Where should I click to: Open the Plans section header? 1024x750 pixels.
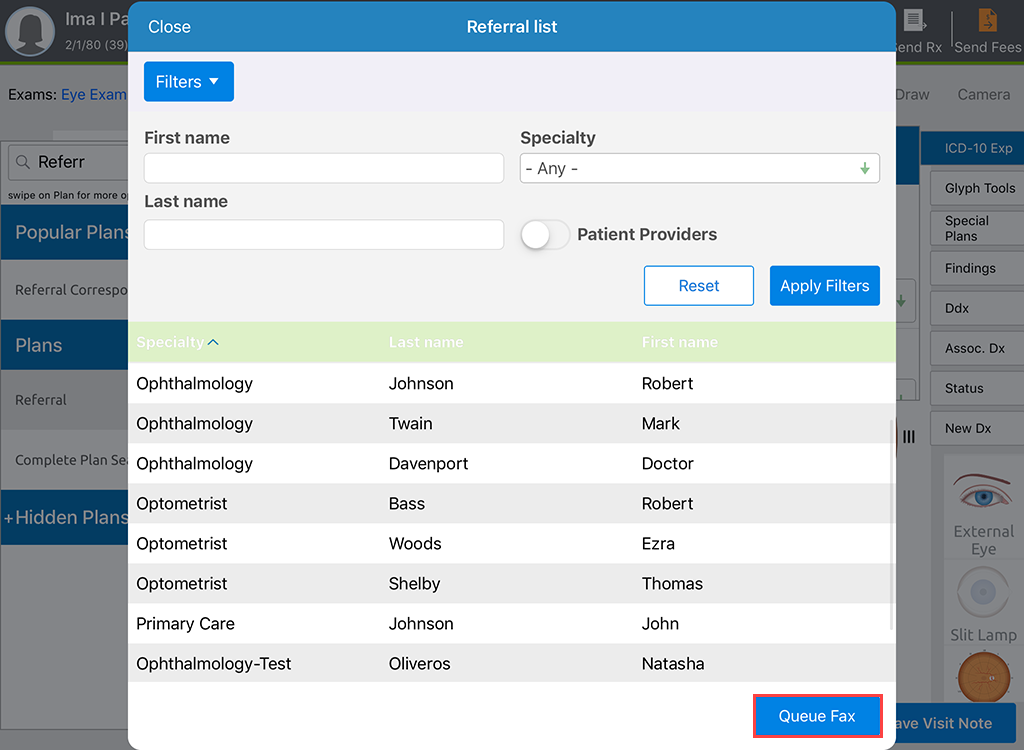click(x=65, y=345)
